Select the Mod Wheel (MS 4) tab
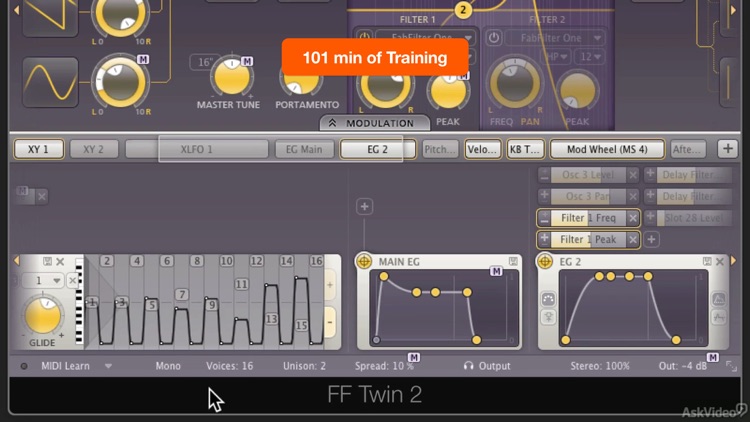 pyautogui.click(x=607, y=149)
